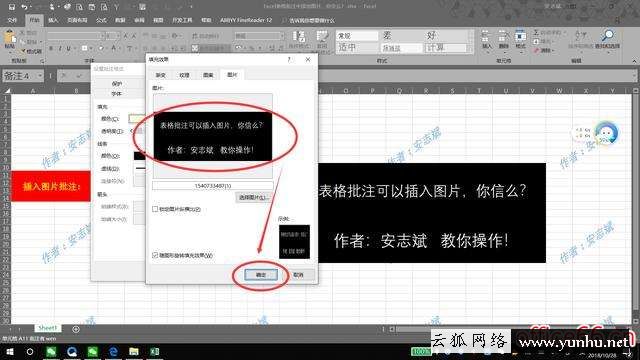Switch to the 插入 (Insert) ribbon tab

(53, 20)
